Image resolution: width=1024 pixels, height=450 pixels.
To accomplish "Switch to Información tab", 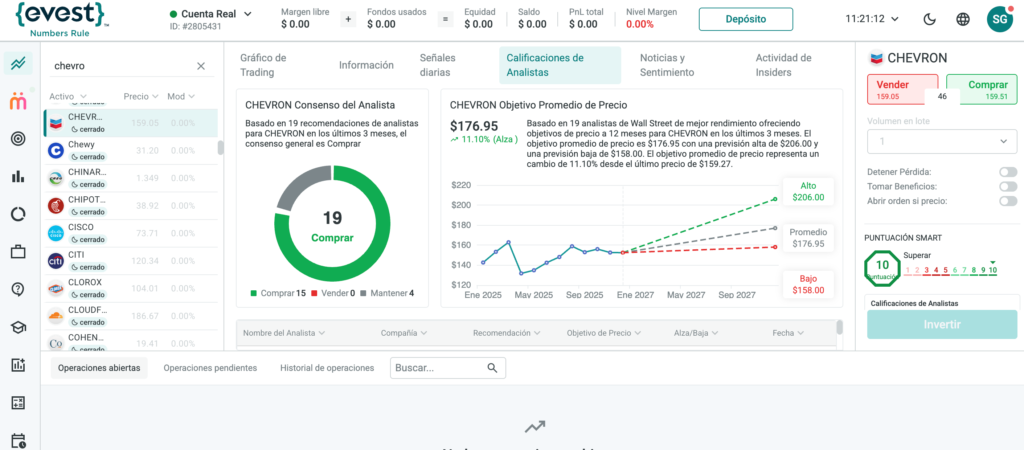I will 366,65.
